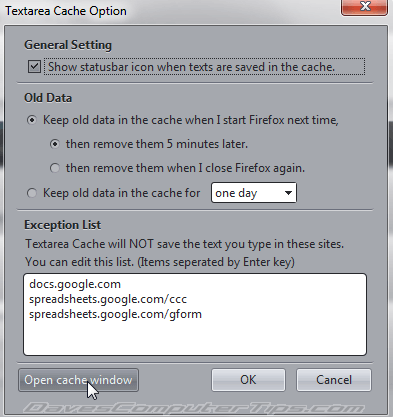Cancel the option dialog
The image size is (393, 417).
pyautogui.click(x=334, y=380)
